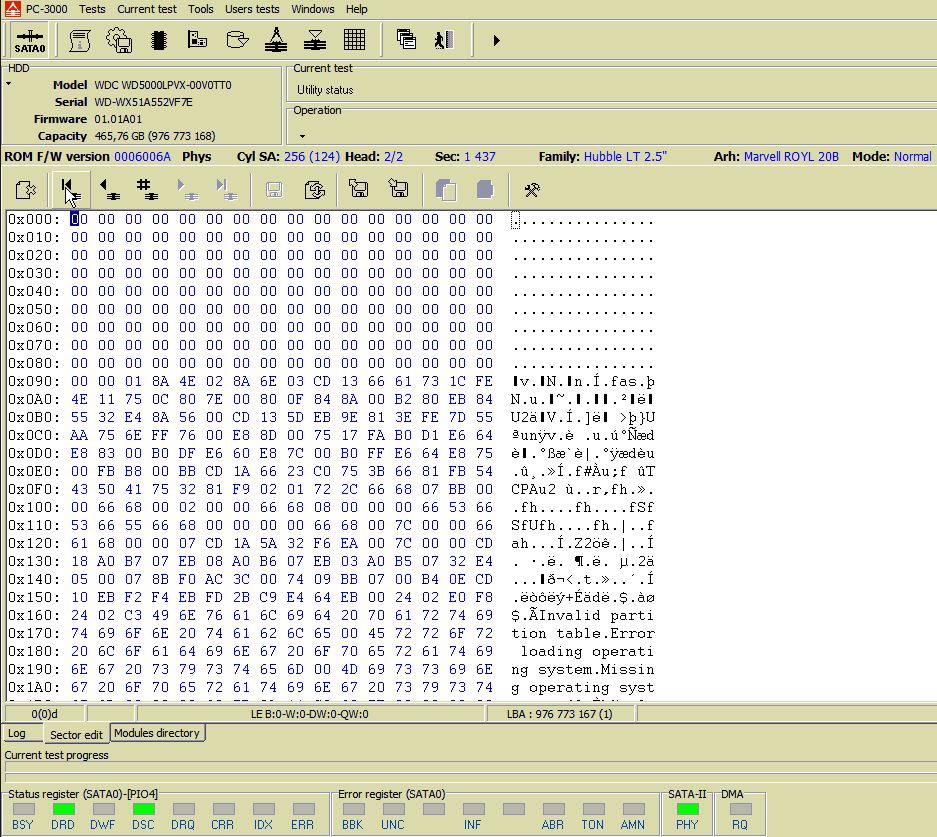Image resolution: width=937 pixels, height=837 pixels.
Task: Click the disk cylinder with arrow icon
Action: coord(237,40)
